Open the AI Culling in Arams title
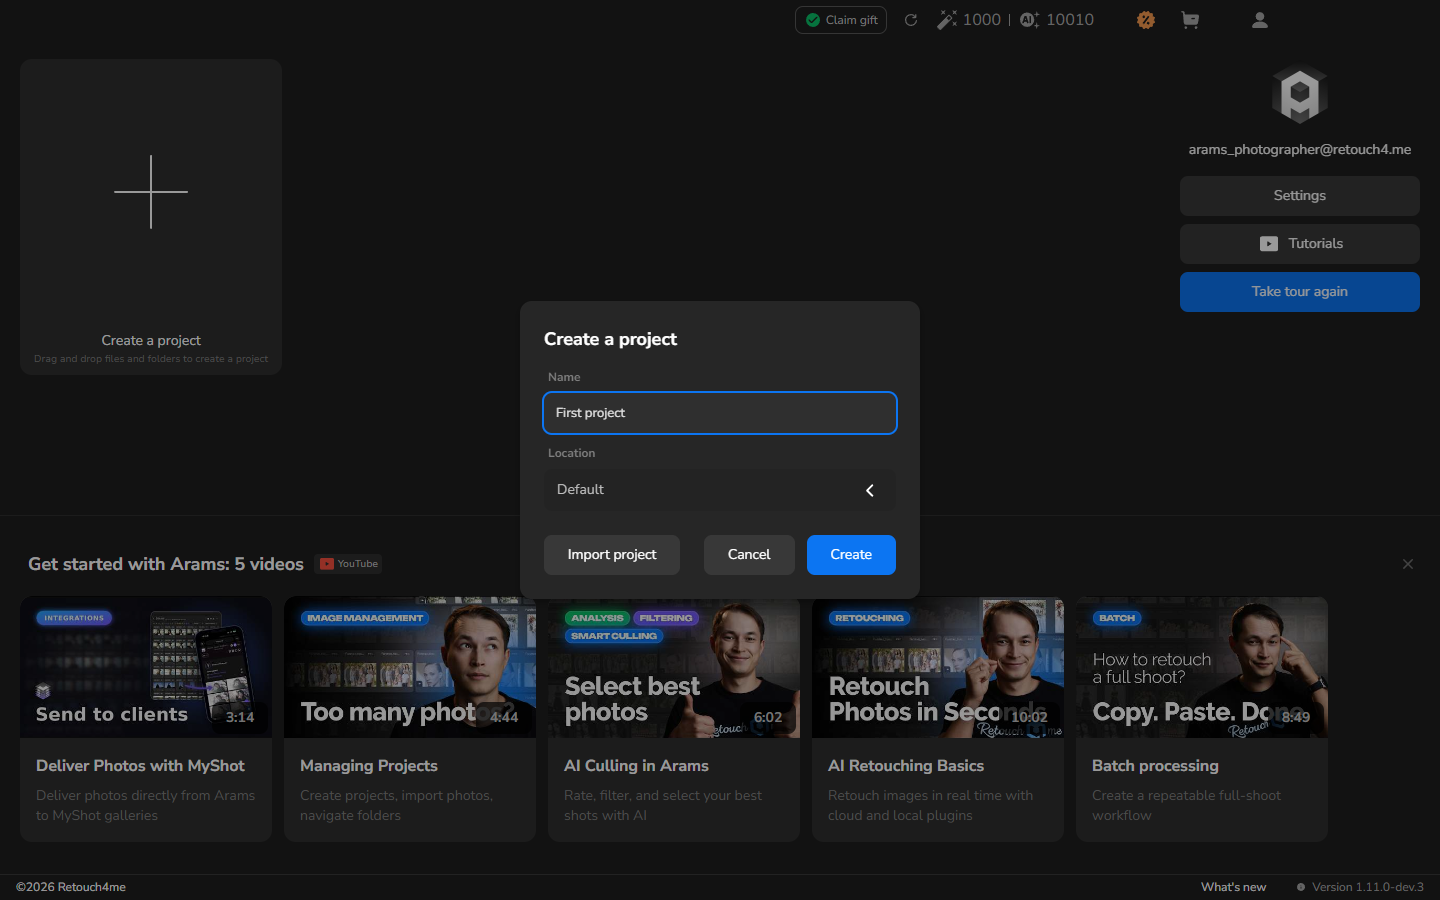This screenshot has height=900, width=1440. [x=636, y=766]
